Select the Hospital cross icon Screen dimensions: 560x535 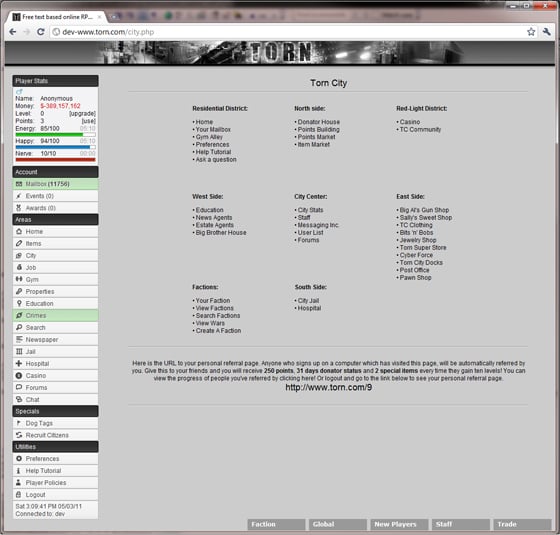[19, 363]
